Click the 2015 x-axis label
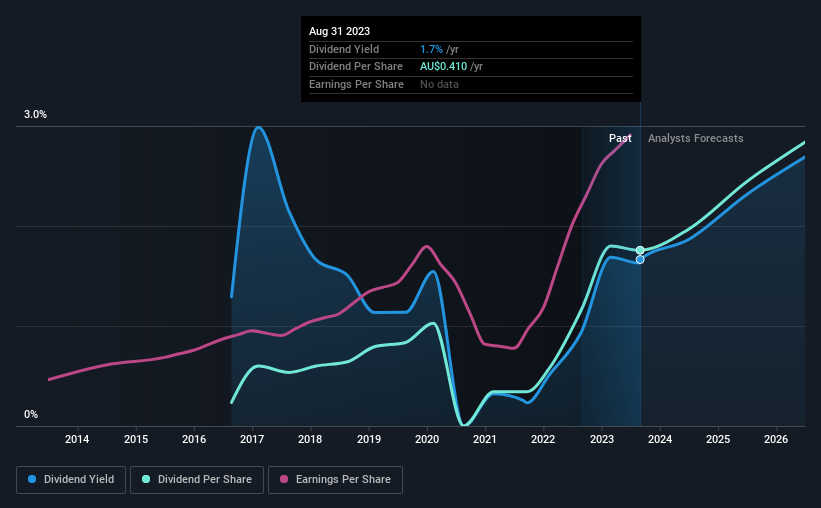821x508 pixels. point(136,439)
